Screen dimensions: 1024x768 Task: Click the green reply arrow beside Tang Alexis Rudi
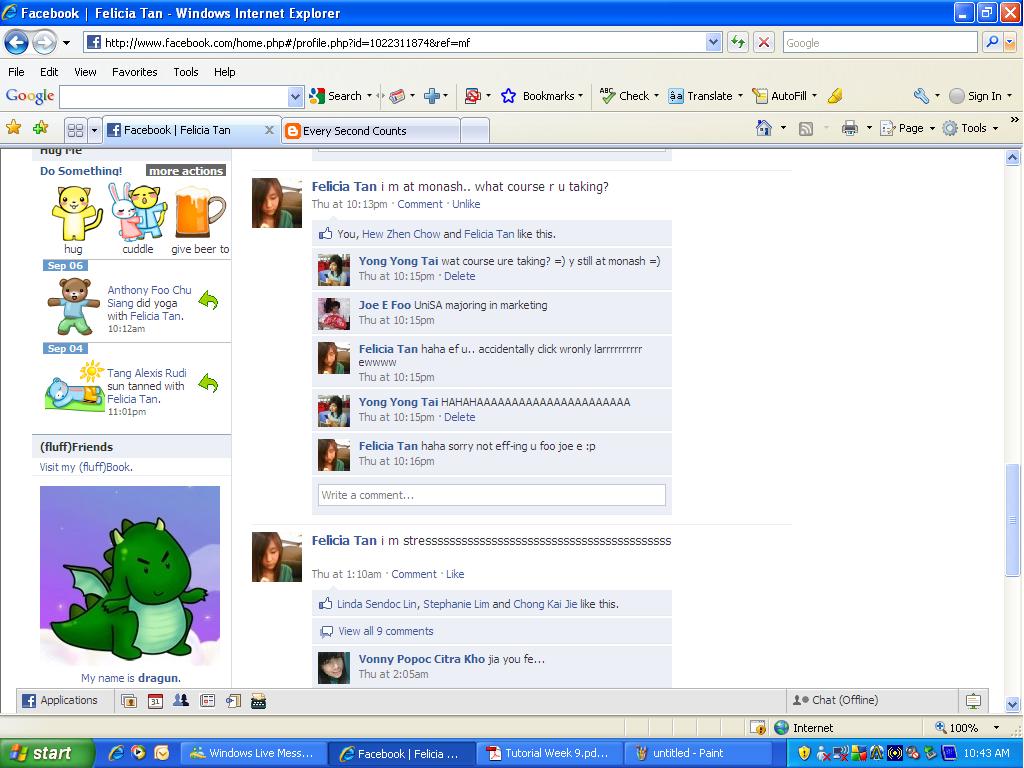[208, 383]
